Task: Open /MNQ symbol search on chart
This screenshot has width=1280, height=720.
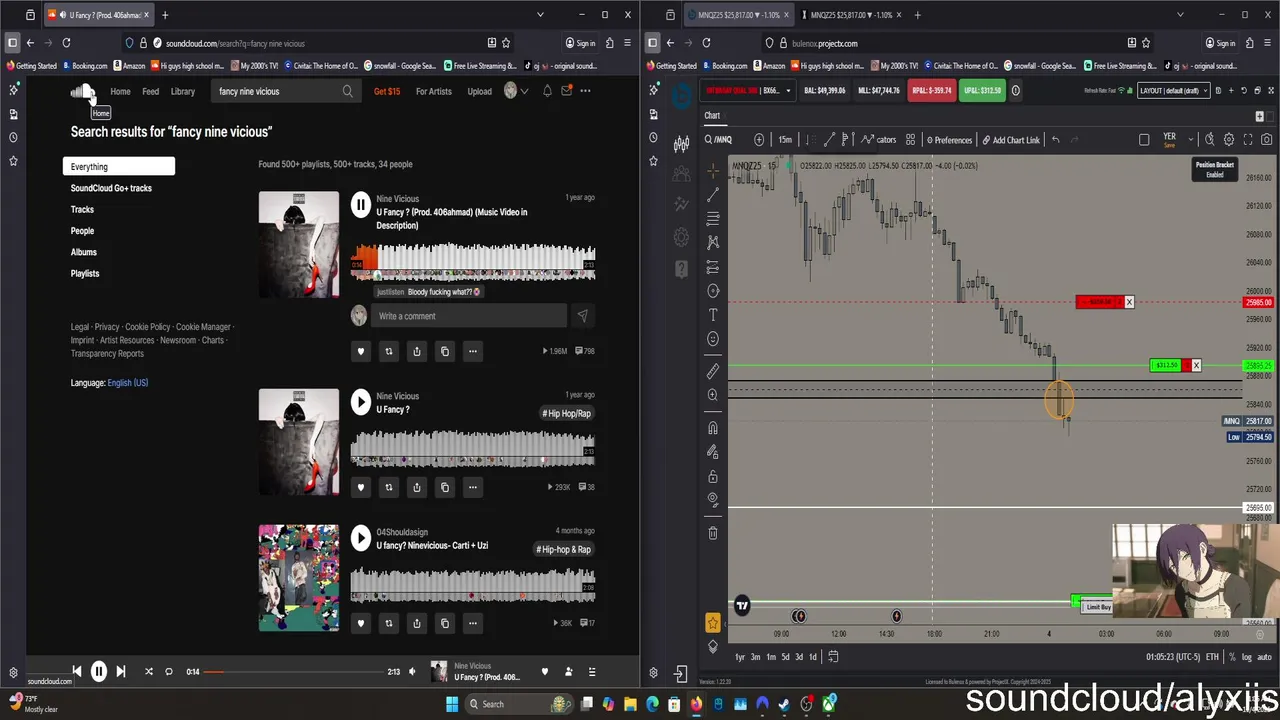Action: tap(718, 140)
